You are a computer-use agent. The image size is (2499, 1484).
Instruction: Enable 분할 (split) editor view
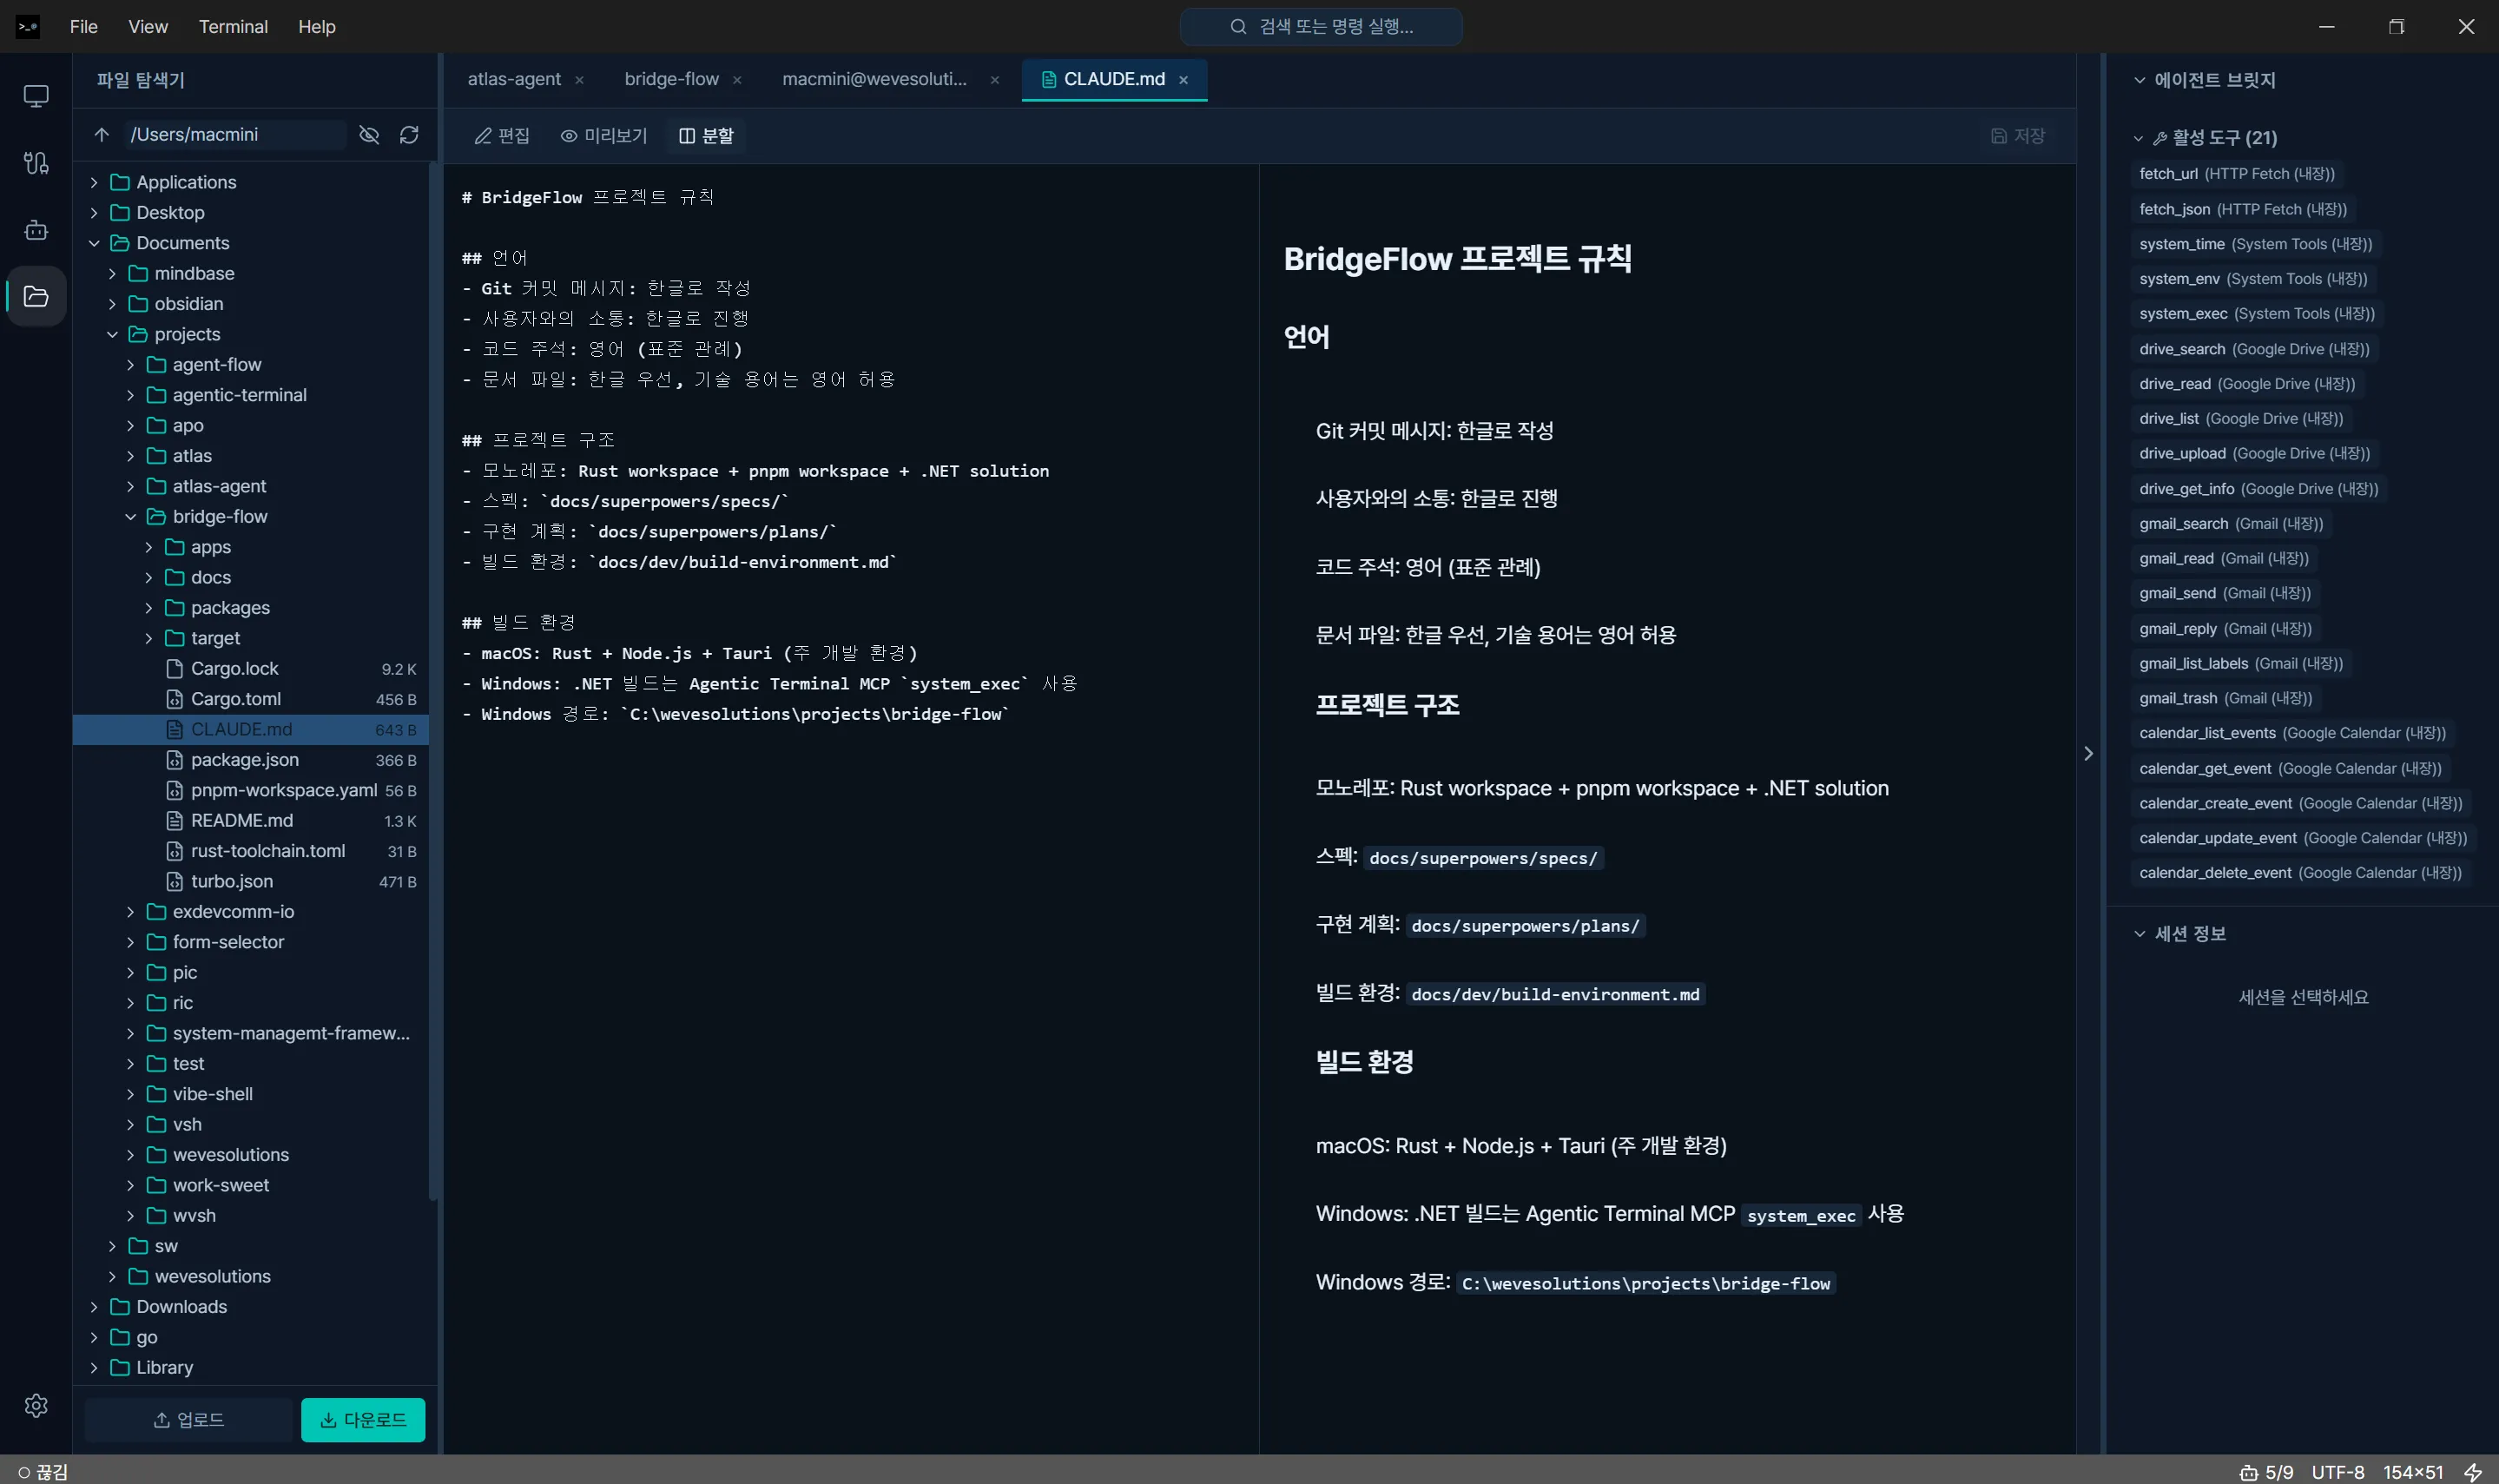(706, 135)
